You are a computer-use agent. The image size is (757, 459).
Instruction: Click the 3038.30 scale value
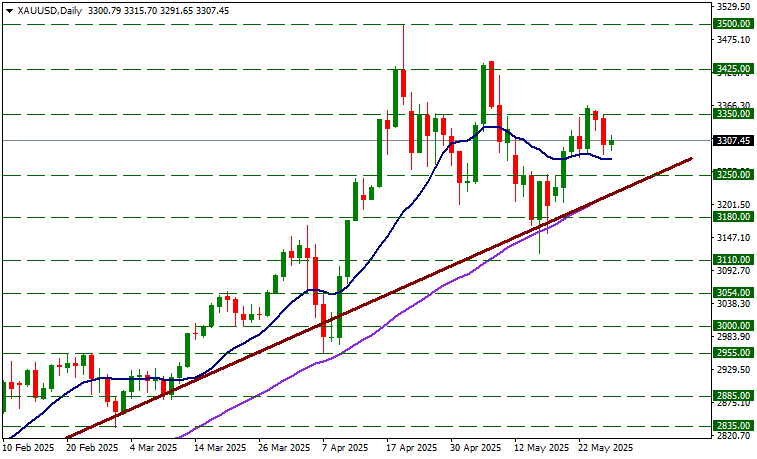point(733,304)
